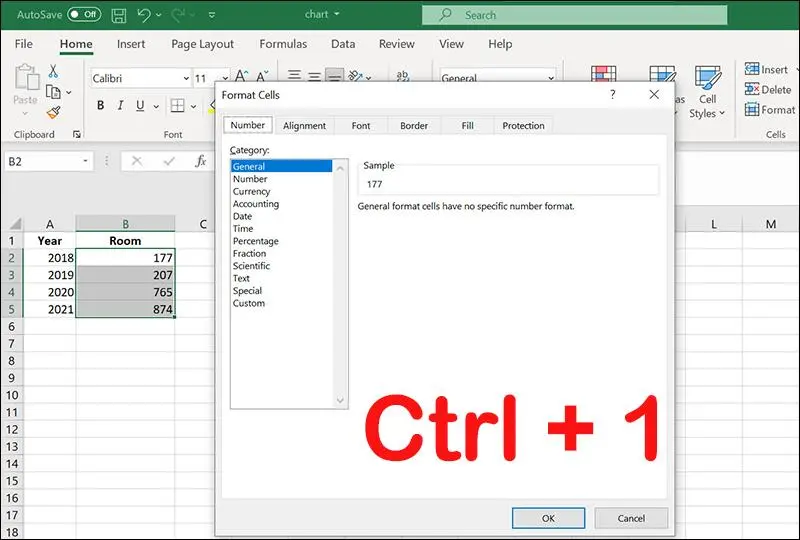
Task: Open the General number format dropdown
Action: 551,78
